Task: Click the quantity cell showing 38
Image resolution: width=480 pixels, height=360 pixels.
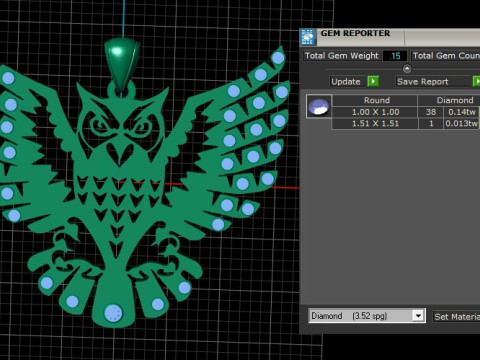Action: click(431, 112)
